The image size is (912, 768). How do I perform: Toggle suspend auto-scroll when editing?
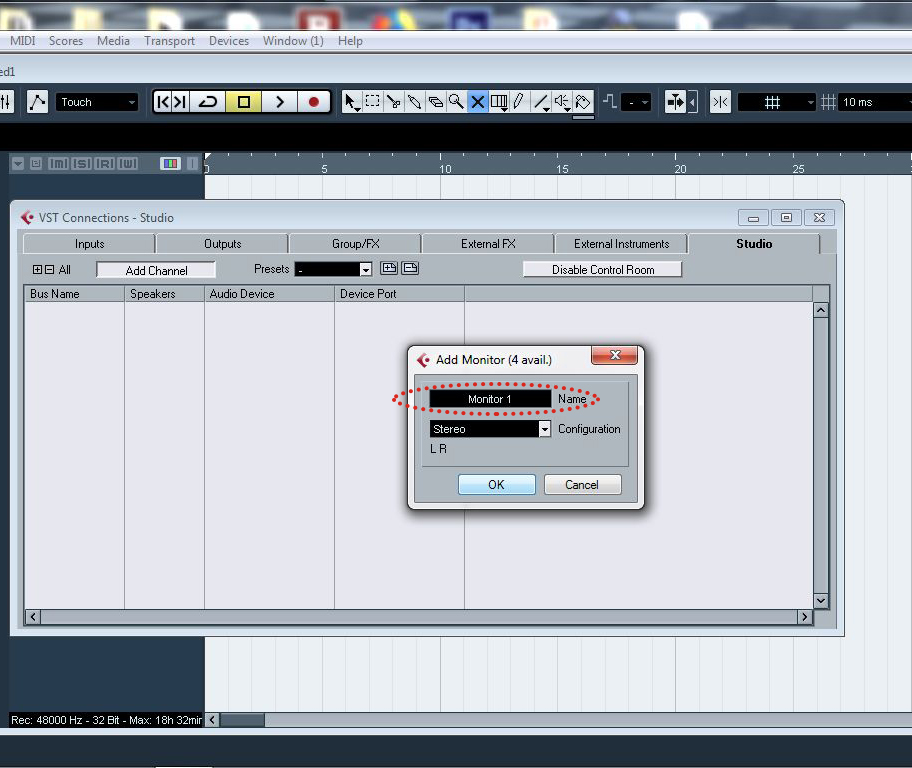[692, 102]
